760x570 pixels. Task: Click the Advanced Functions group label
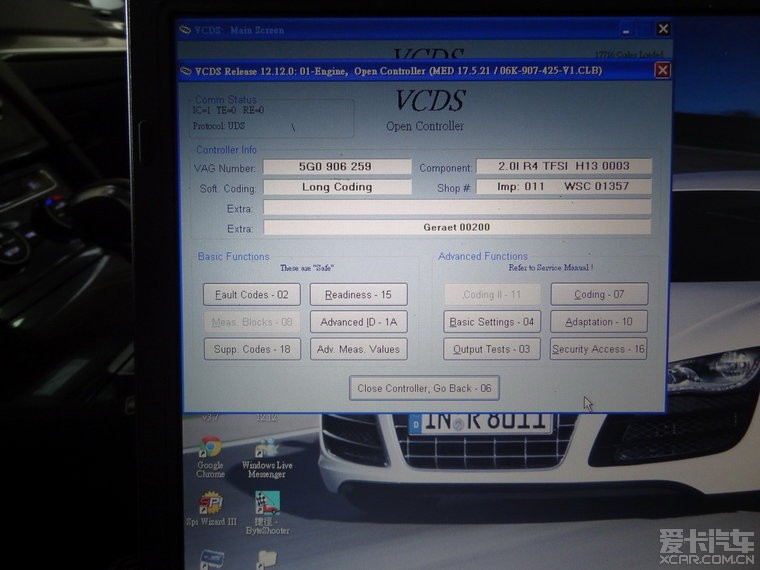483,256
